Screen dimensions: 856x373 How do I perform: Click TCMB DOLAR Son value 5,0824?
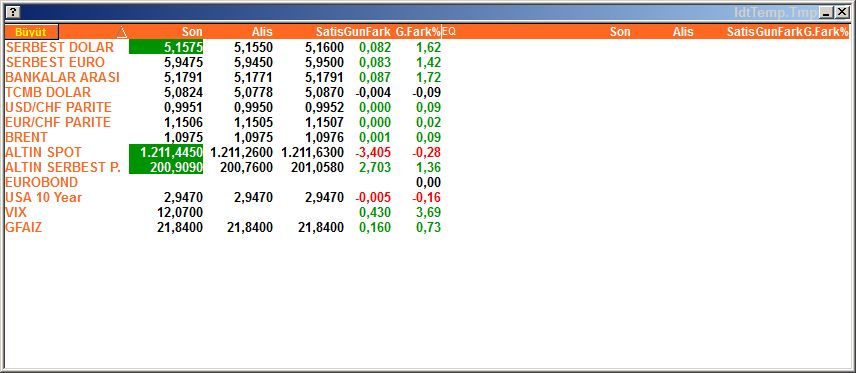click(183, 92)
